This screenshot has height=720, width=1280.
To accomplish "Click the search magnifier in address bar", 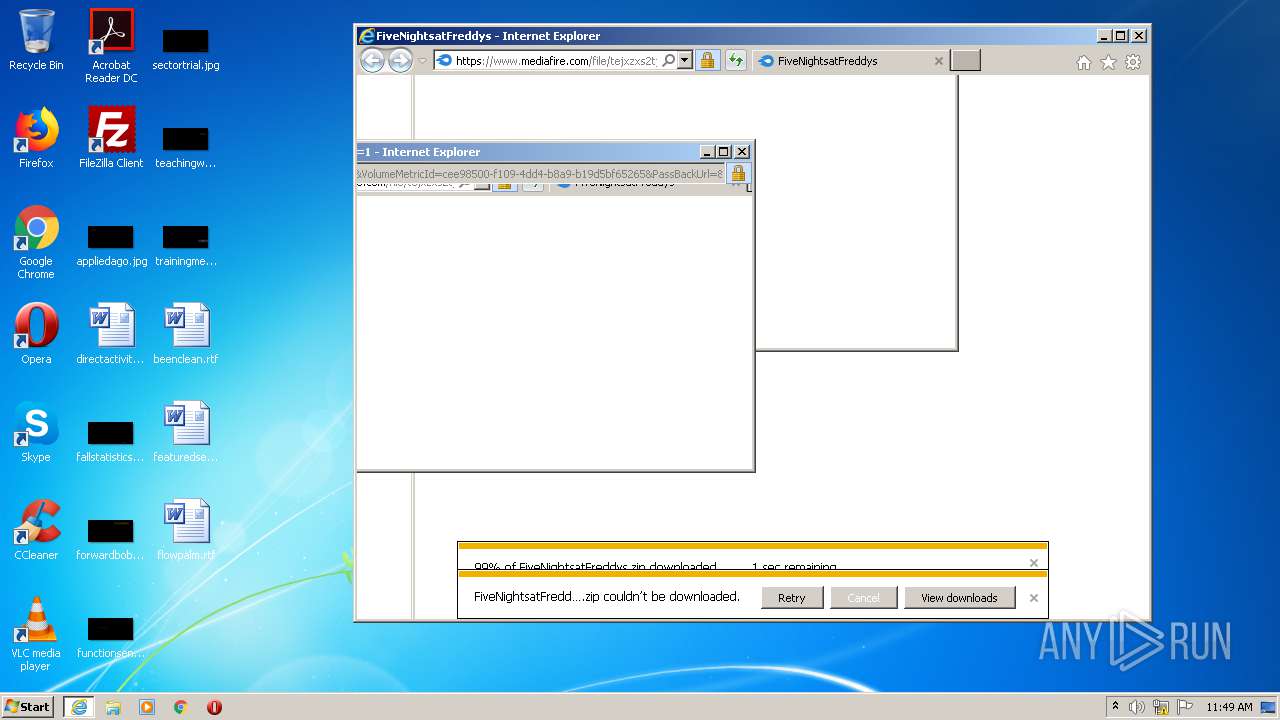I will click(668, 60).
